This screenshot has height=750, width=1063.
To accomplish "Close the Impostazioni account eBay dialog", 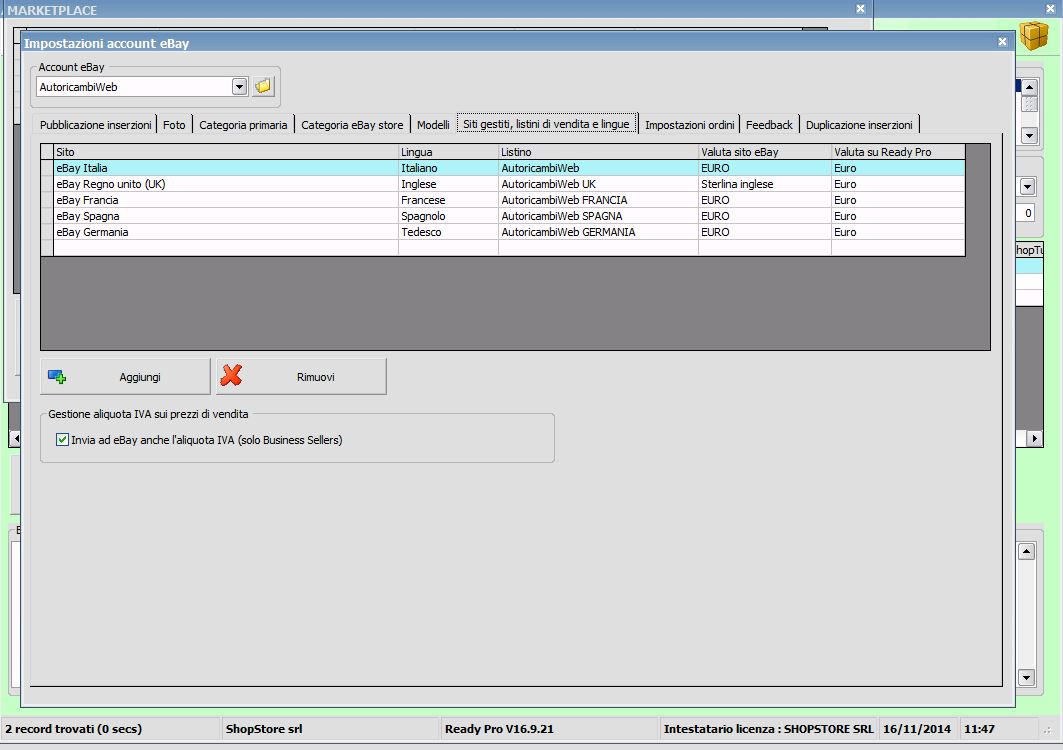I will (x=1002, y=42).
